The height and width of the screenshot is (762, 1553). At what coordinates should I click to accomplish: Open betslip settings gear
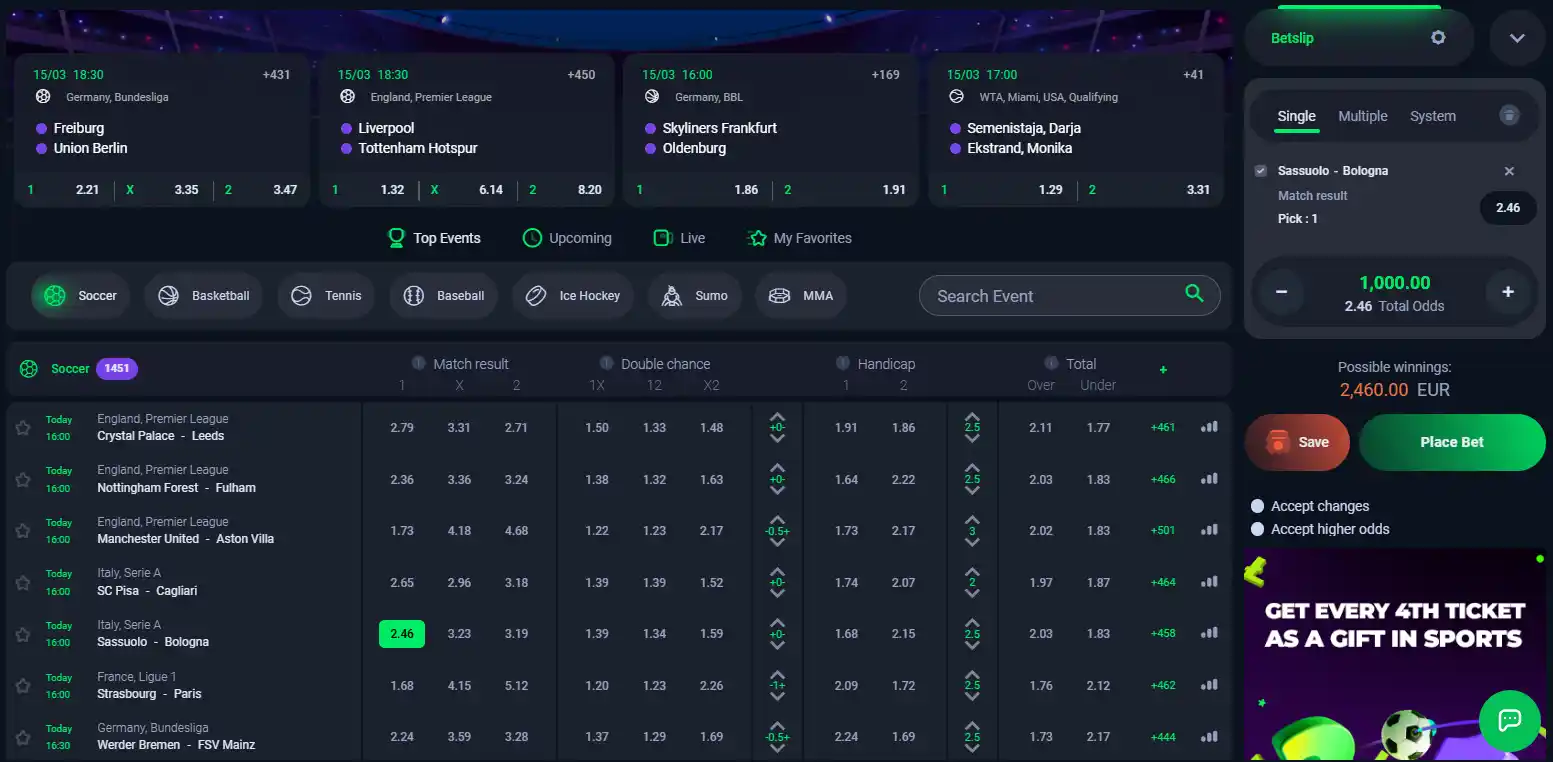(1438, 38)
